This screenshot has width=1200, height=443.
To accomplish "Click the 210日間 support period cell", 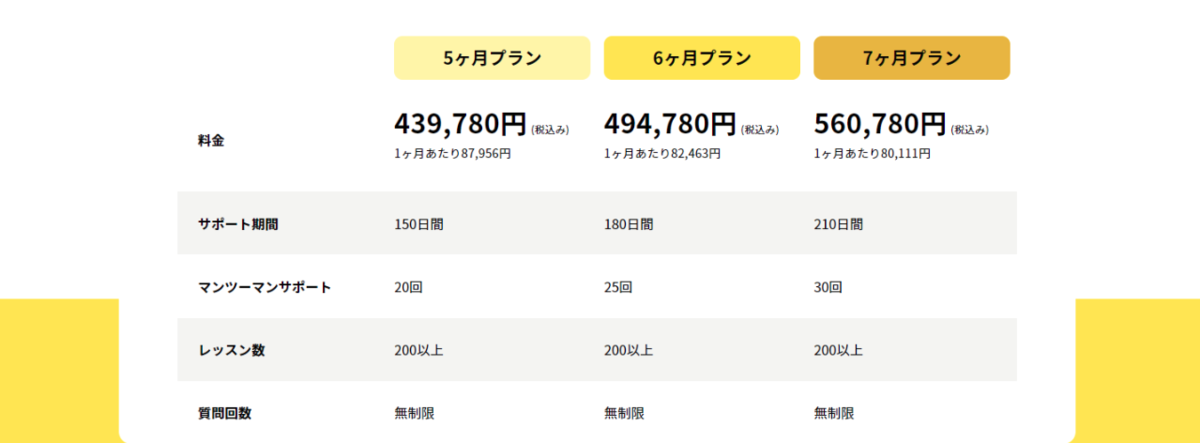I will coord(838,224).
